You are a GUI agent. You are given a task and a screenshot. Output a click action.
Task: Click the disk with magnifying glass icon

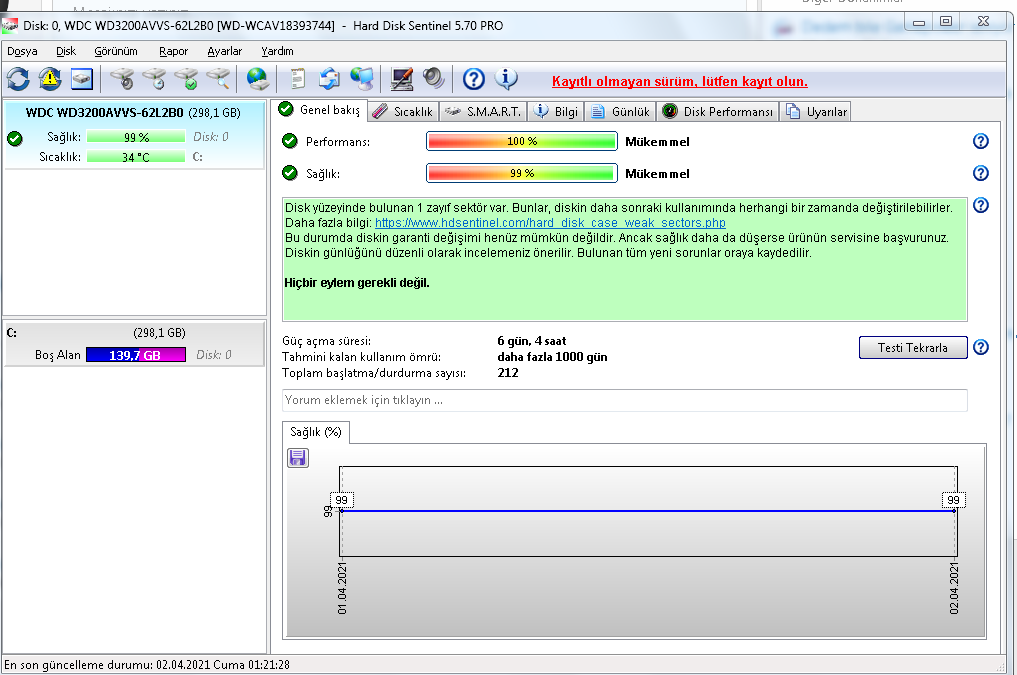[219, 80]
